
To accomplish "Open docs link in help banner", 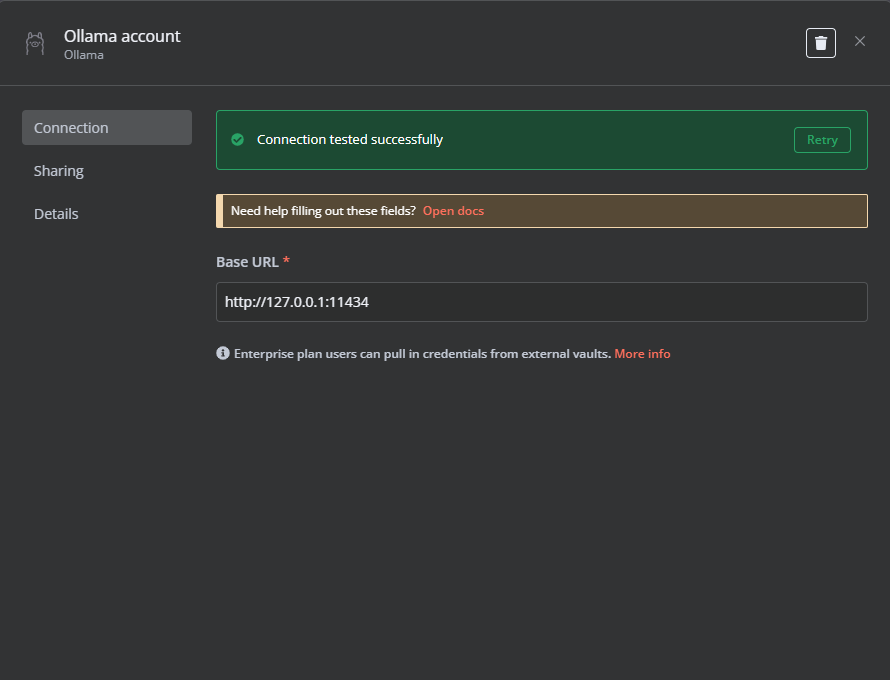I will 453,211.
